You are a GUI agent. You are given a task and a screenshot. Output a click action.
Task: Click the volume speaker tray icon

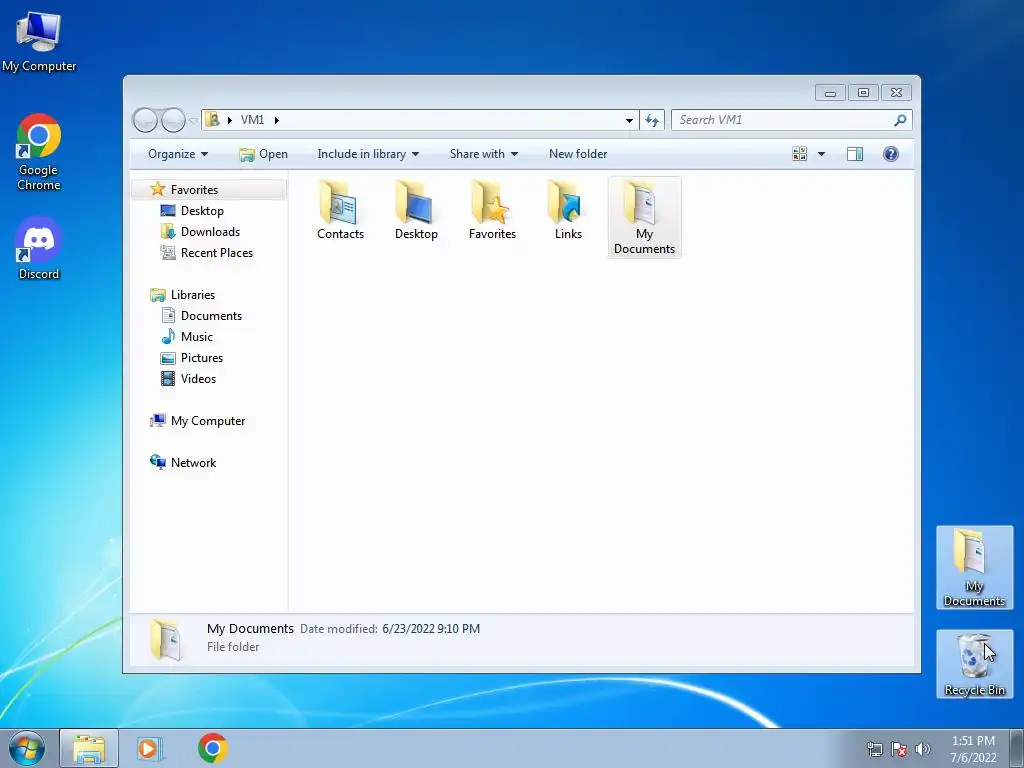(x=922, y=749)
